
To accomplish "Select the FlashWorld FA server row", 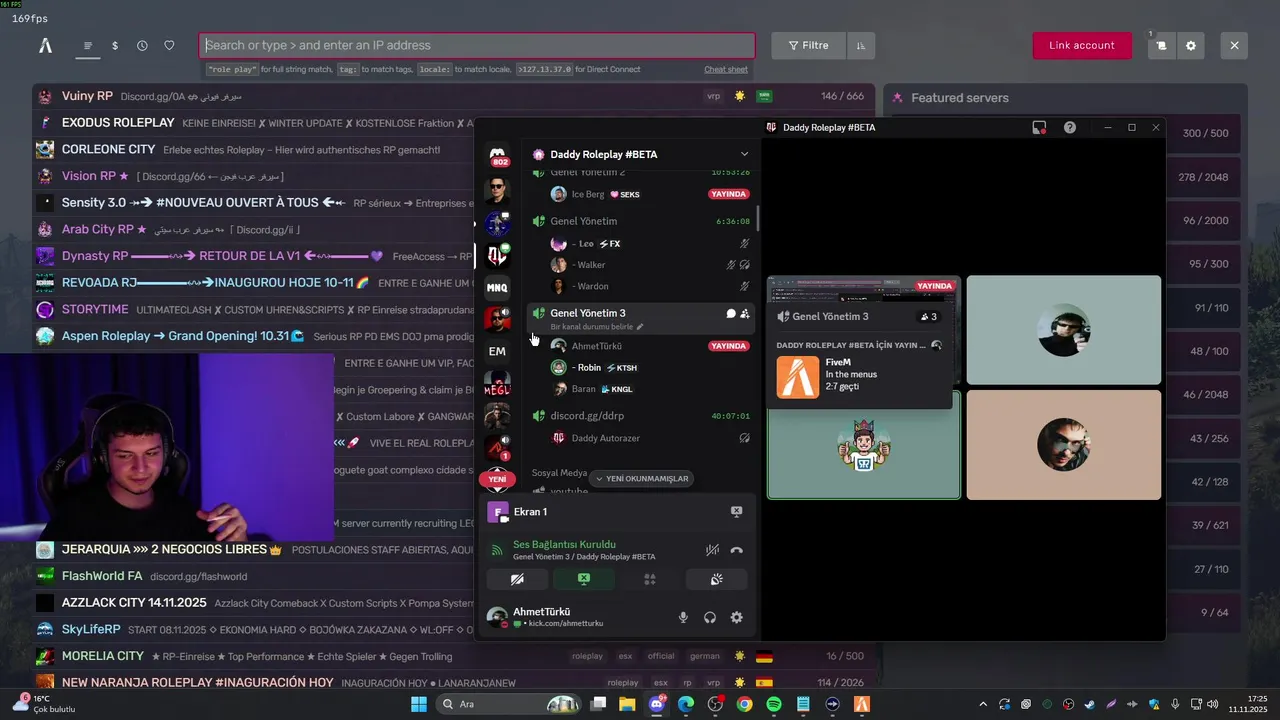I will click(x=253, y=576).
